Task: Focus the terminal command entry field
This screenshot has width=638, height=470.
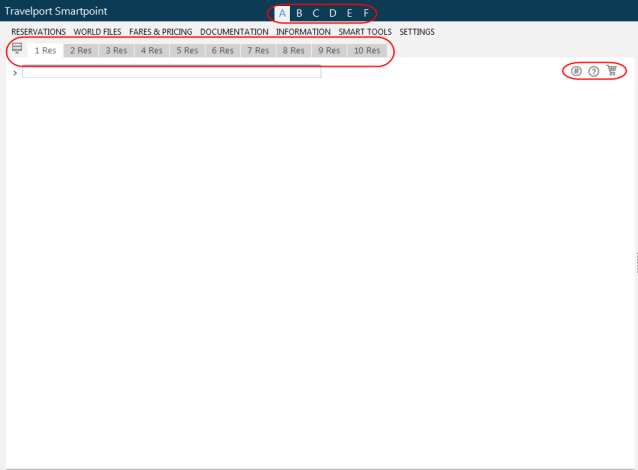Action: (x=171, y=72)
